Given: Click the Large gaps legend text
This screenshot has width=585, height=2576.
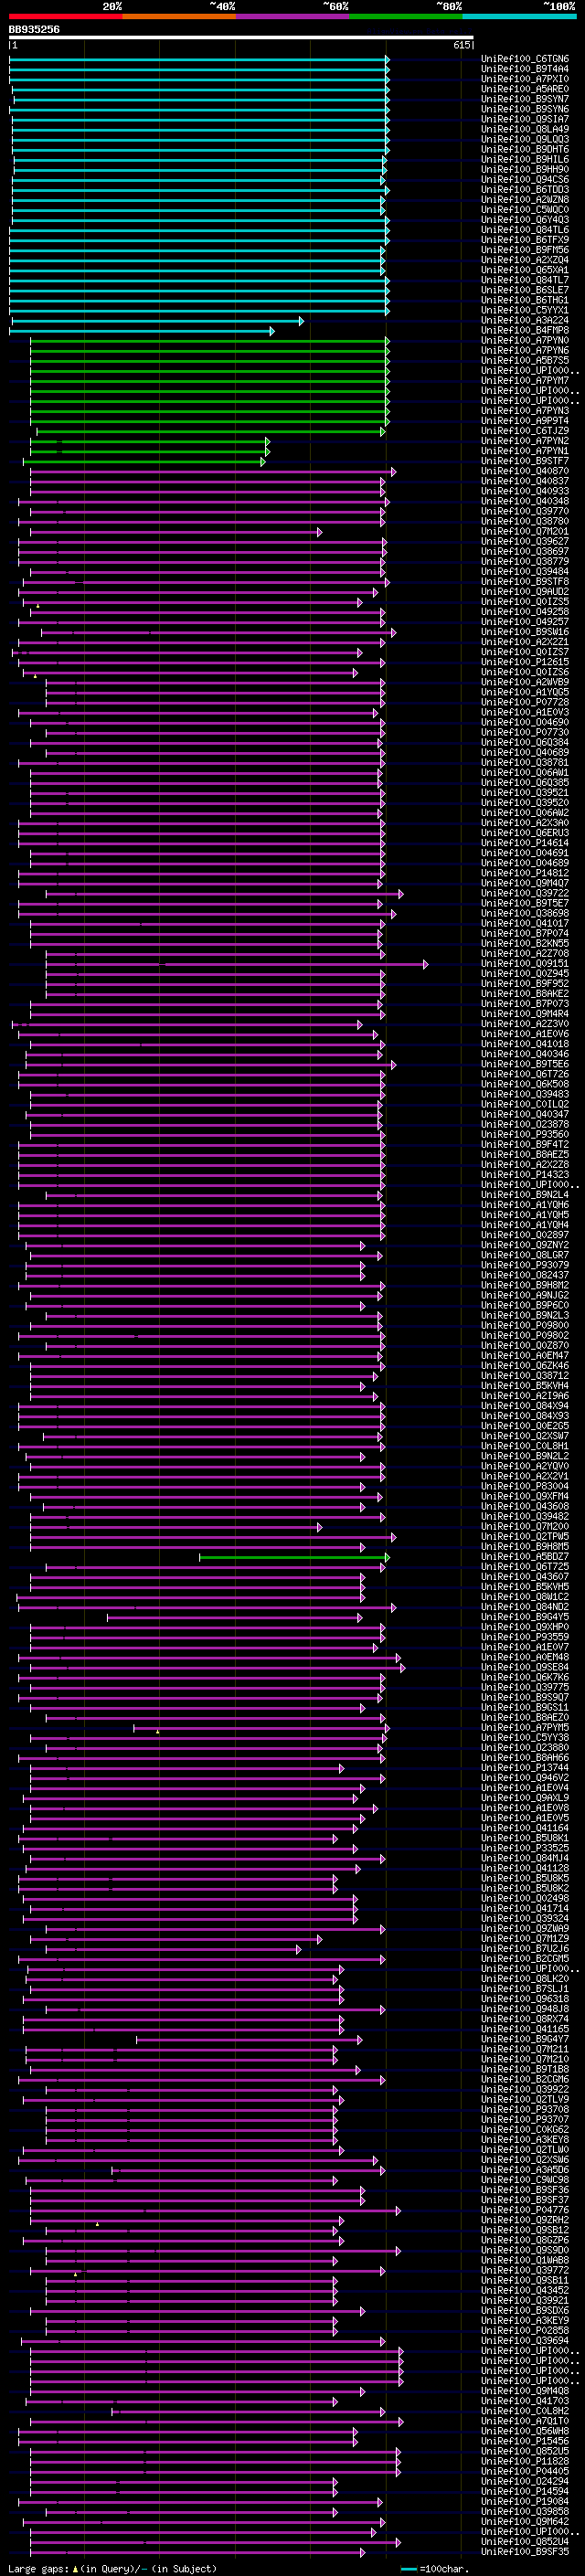Looking at the screenshot, I should 112,2568.
